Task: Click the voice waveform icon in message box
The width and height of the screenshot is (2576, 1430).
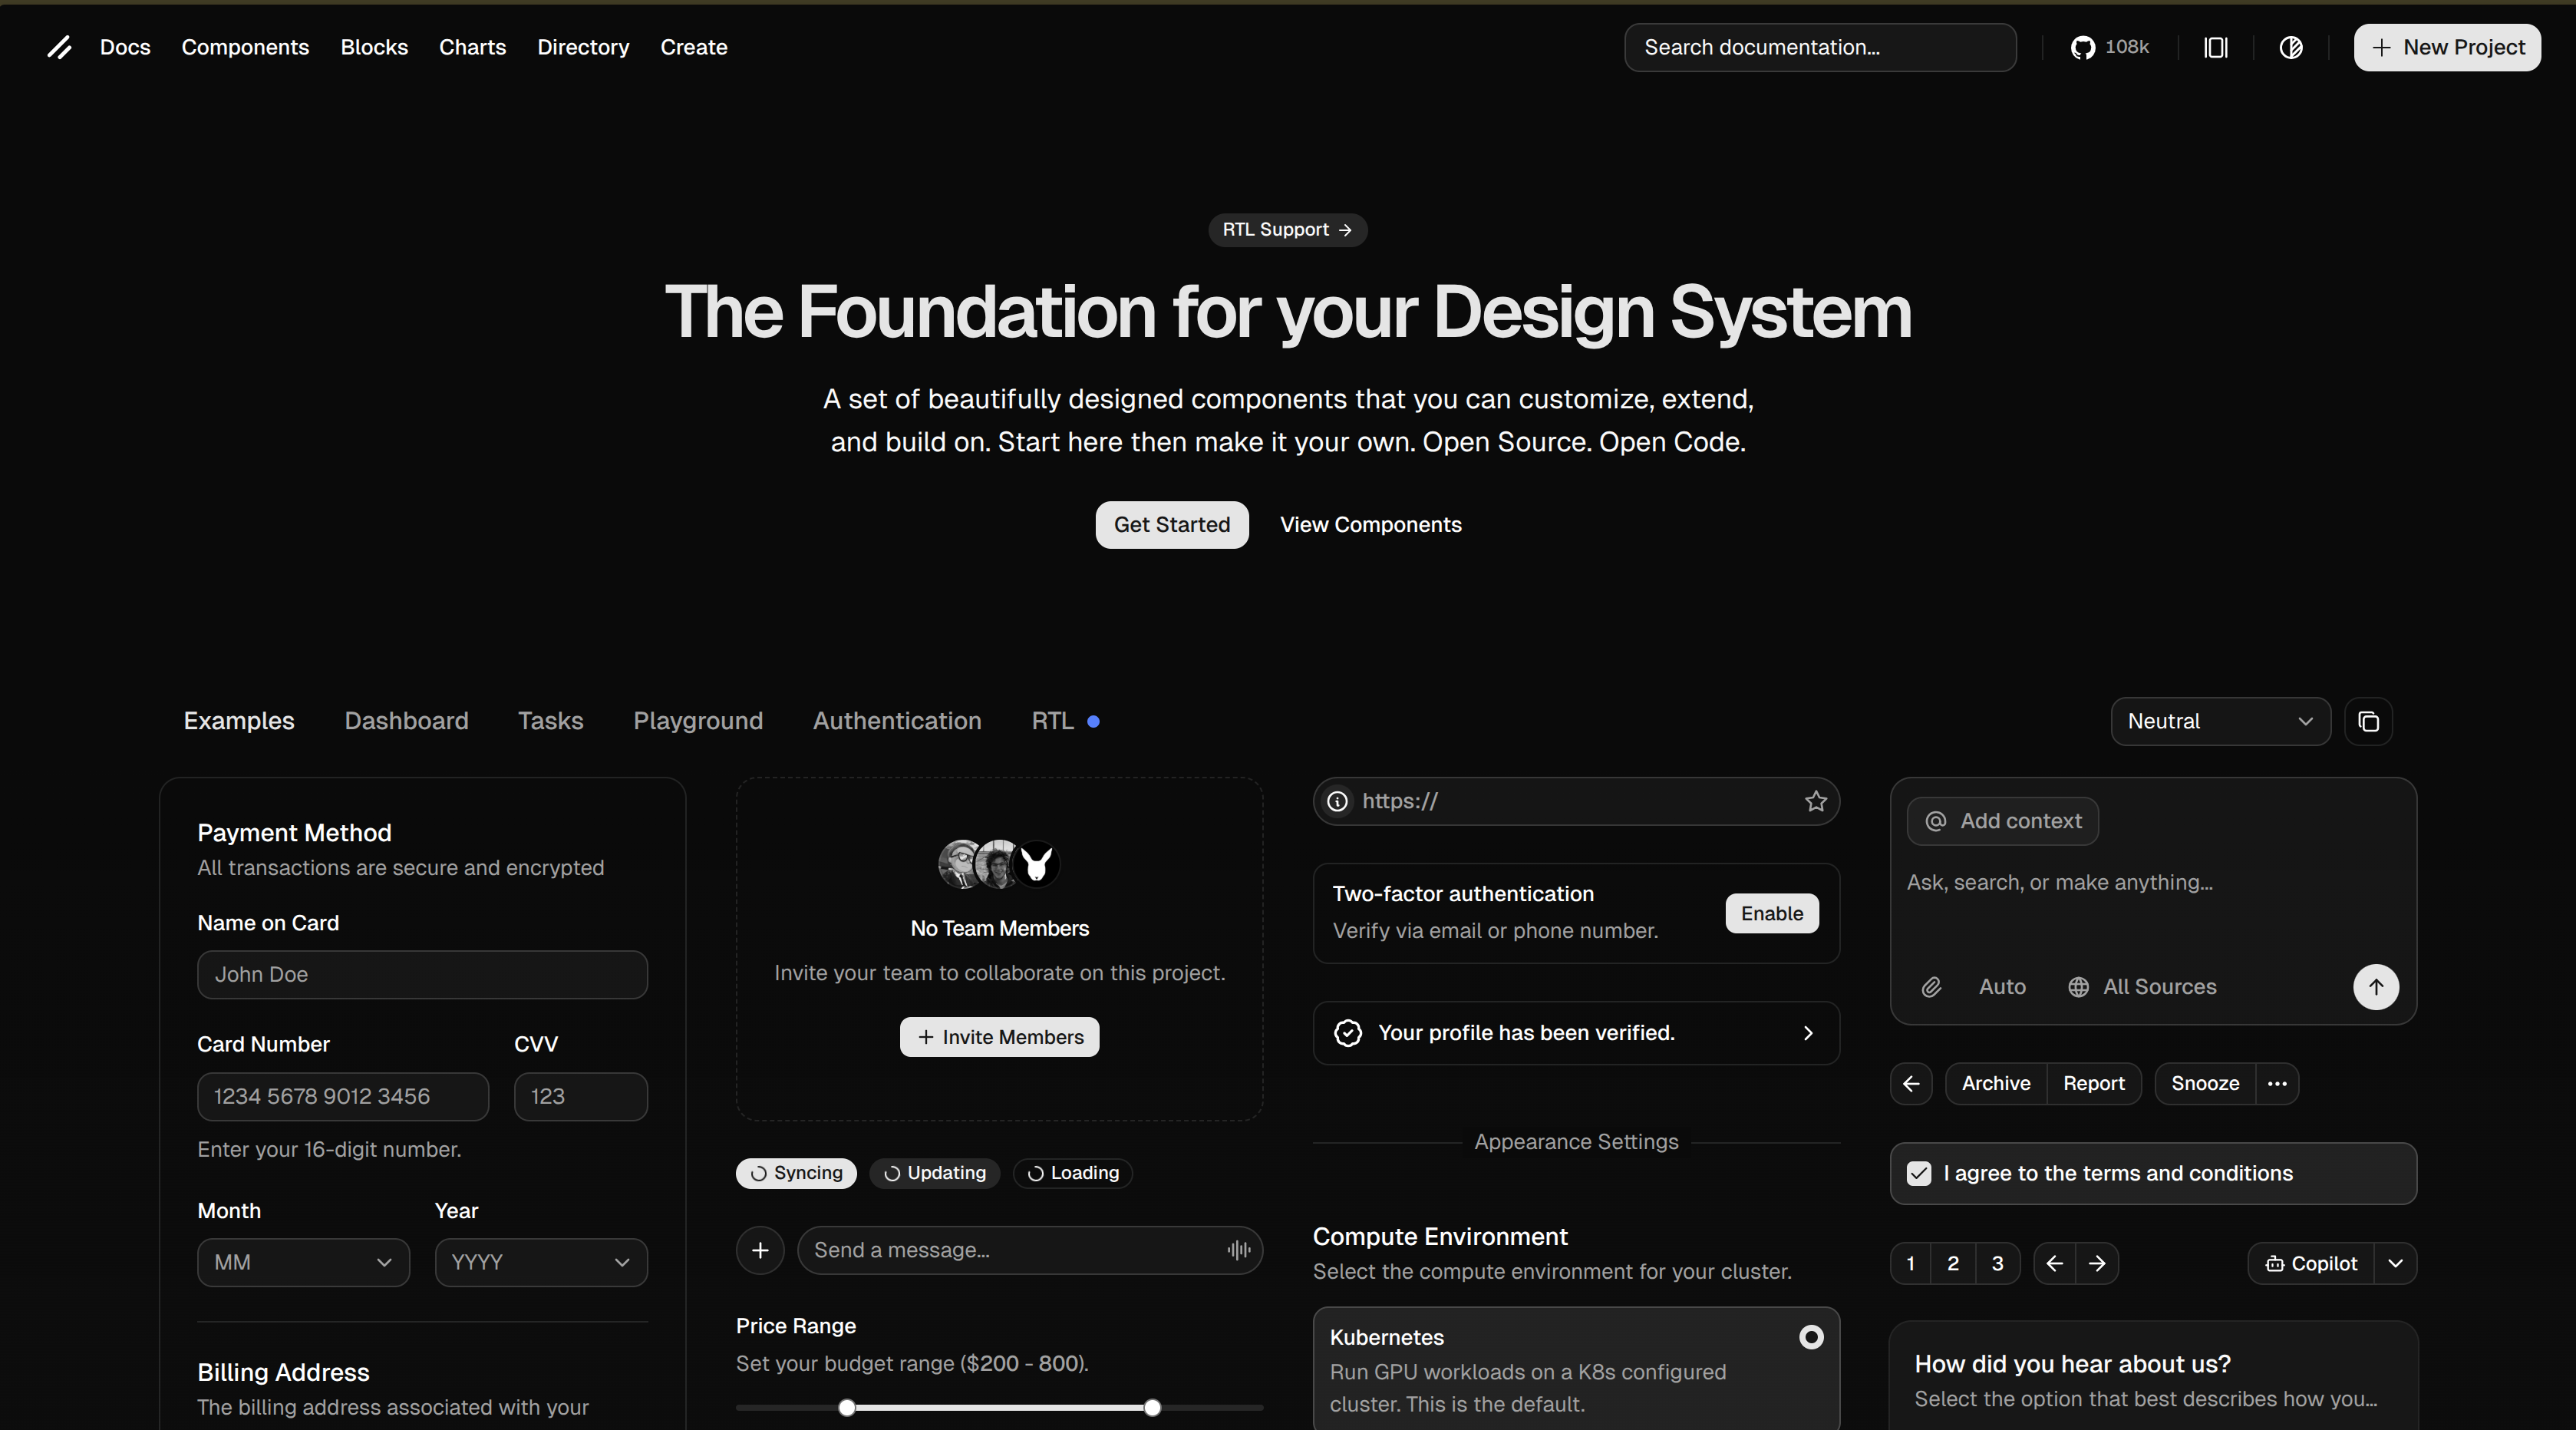Action: coord(1238,1250)
